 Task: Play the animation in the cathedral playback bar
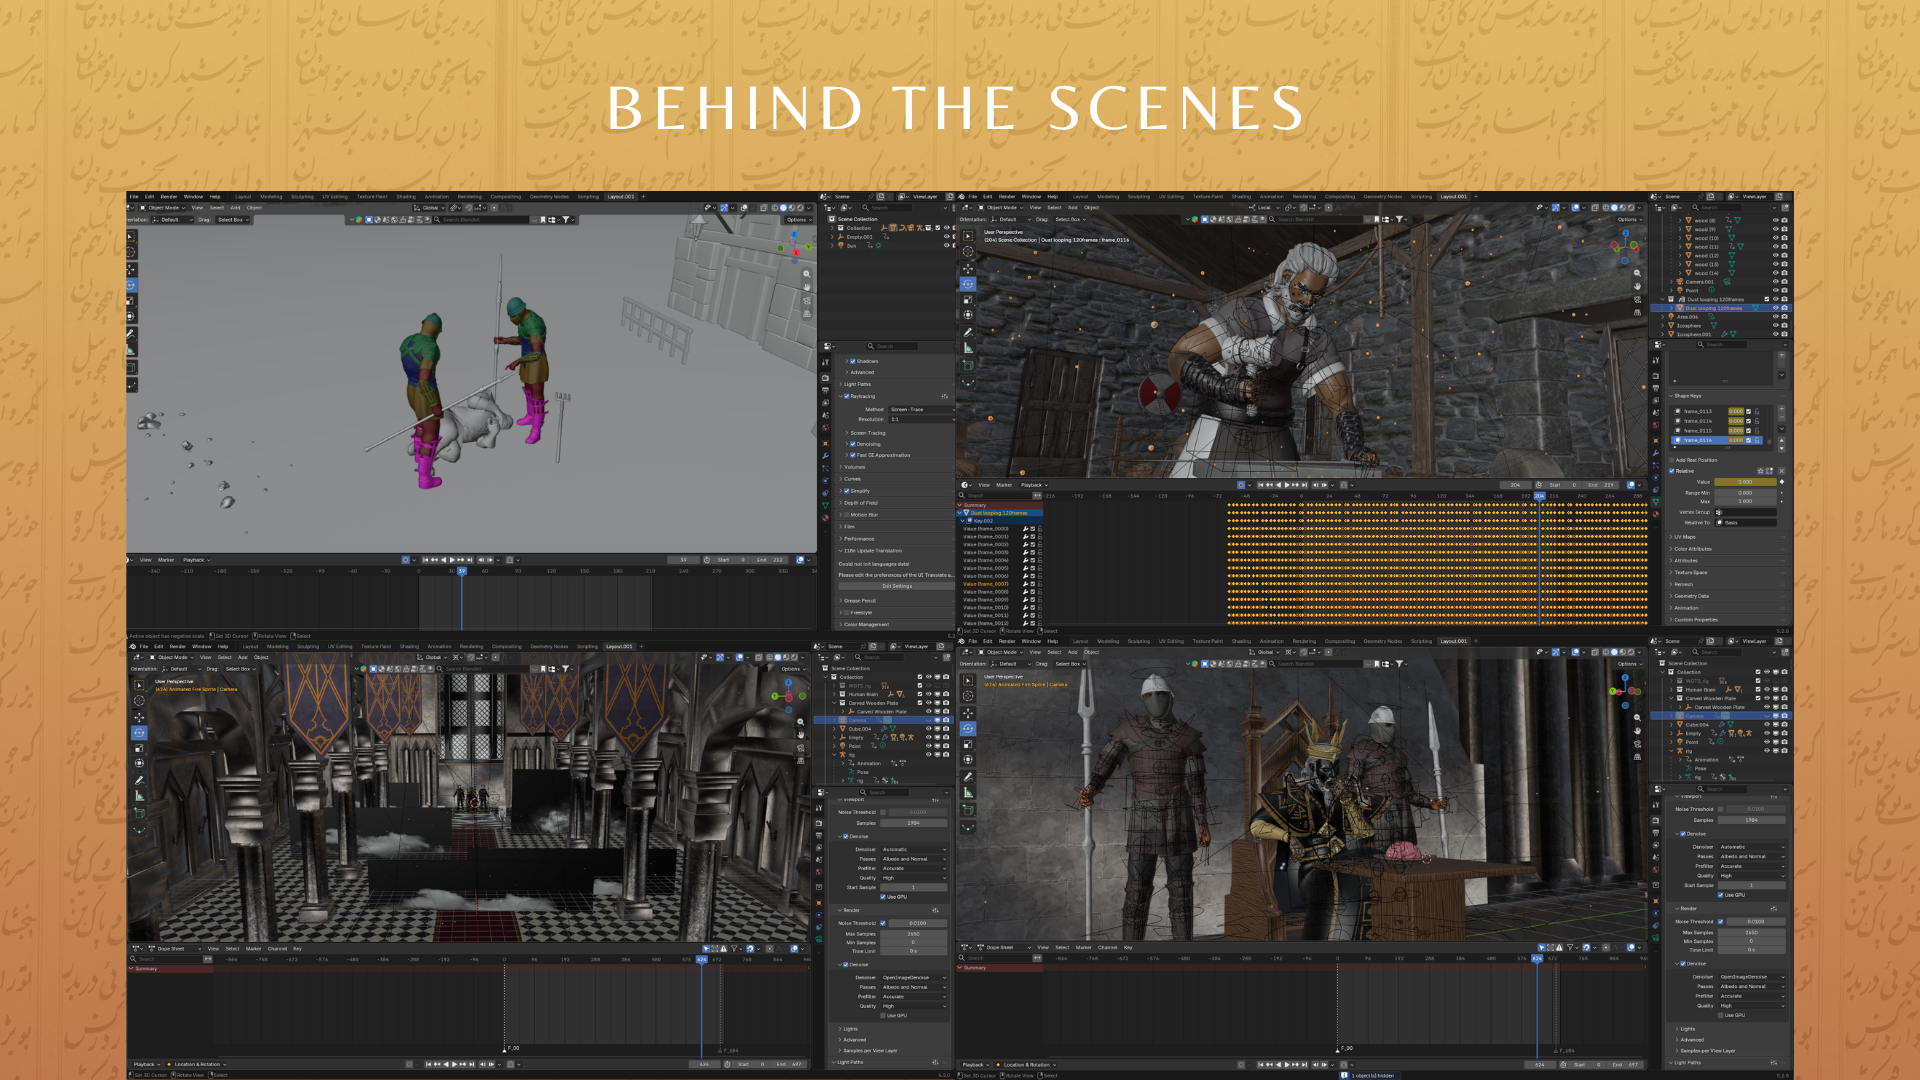tap(455, 1064)
